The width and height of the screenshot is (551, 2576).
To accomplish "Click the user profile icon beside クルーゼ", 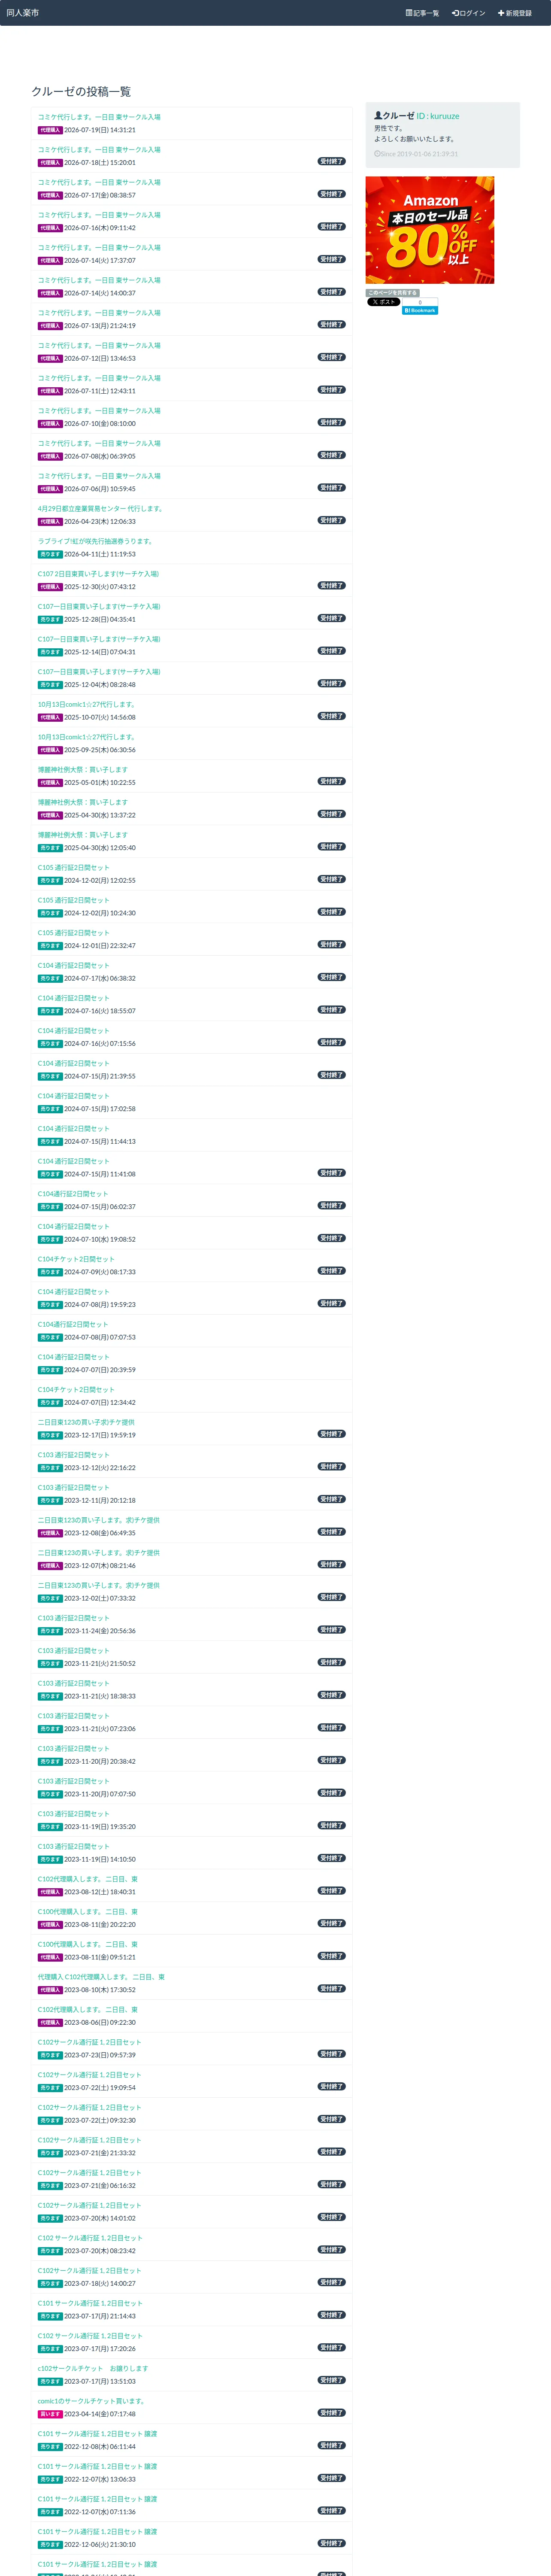I will pyautogui.click(x=378, y=116).
